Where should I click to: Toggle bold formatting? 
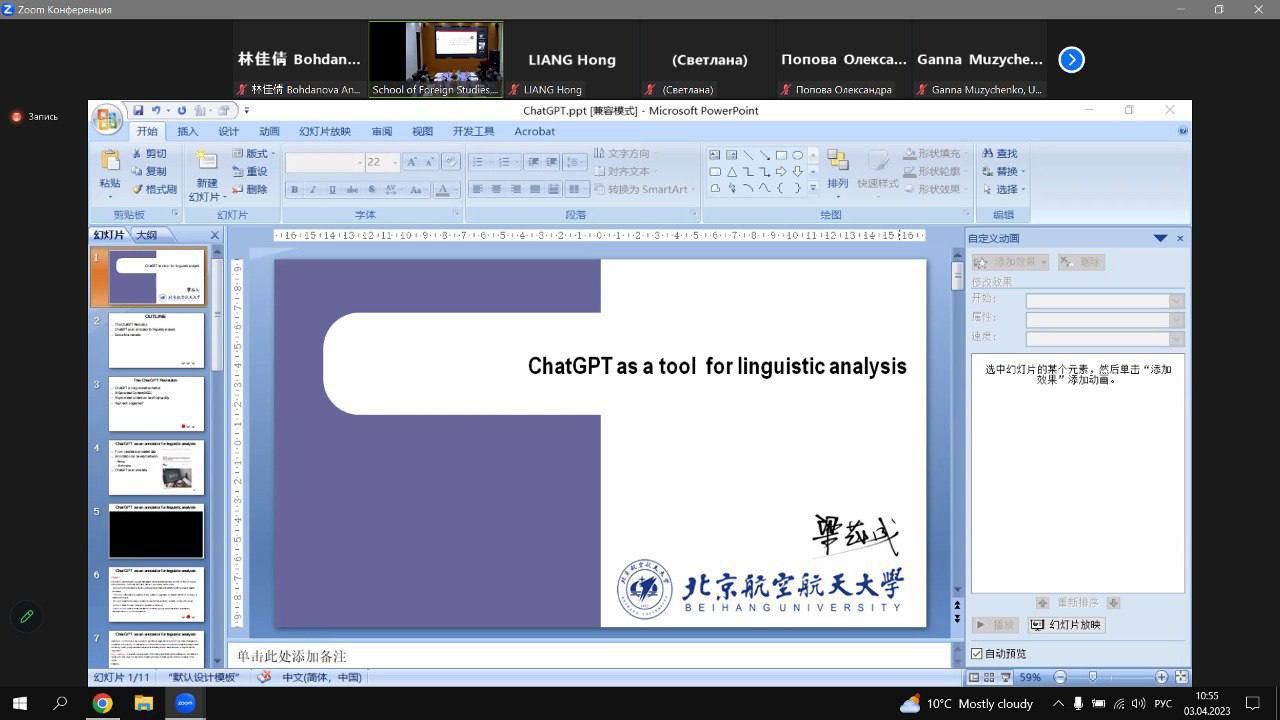point(294,189)
